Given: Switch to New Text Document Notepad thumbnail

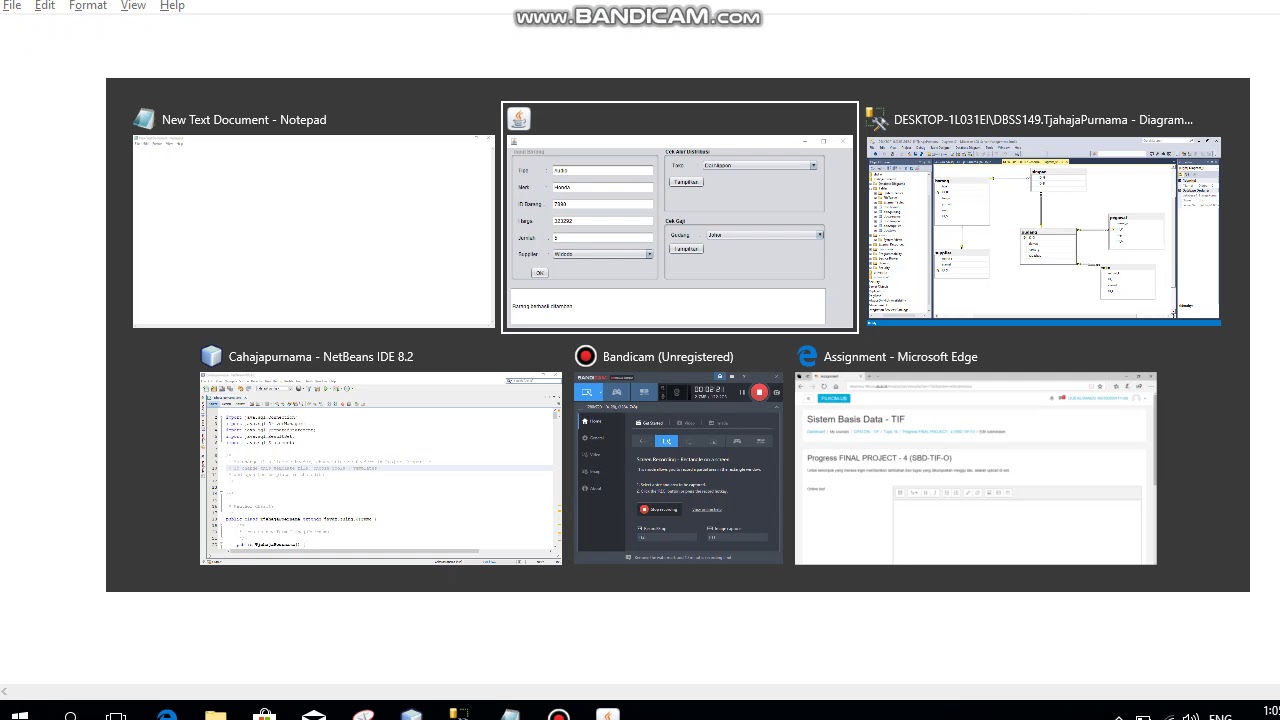Looking at the screenshot, I should click(x=313, y=231).
